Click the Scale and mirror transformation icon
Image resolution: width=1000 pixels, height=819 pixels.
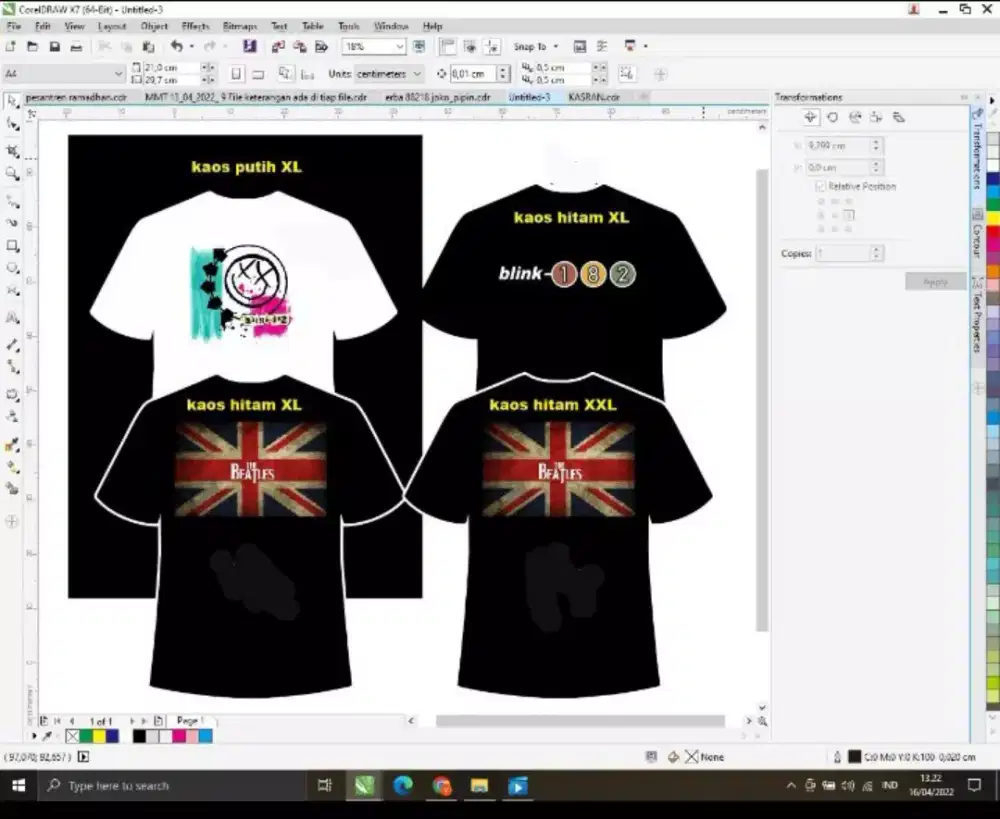pos(855,117)
